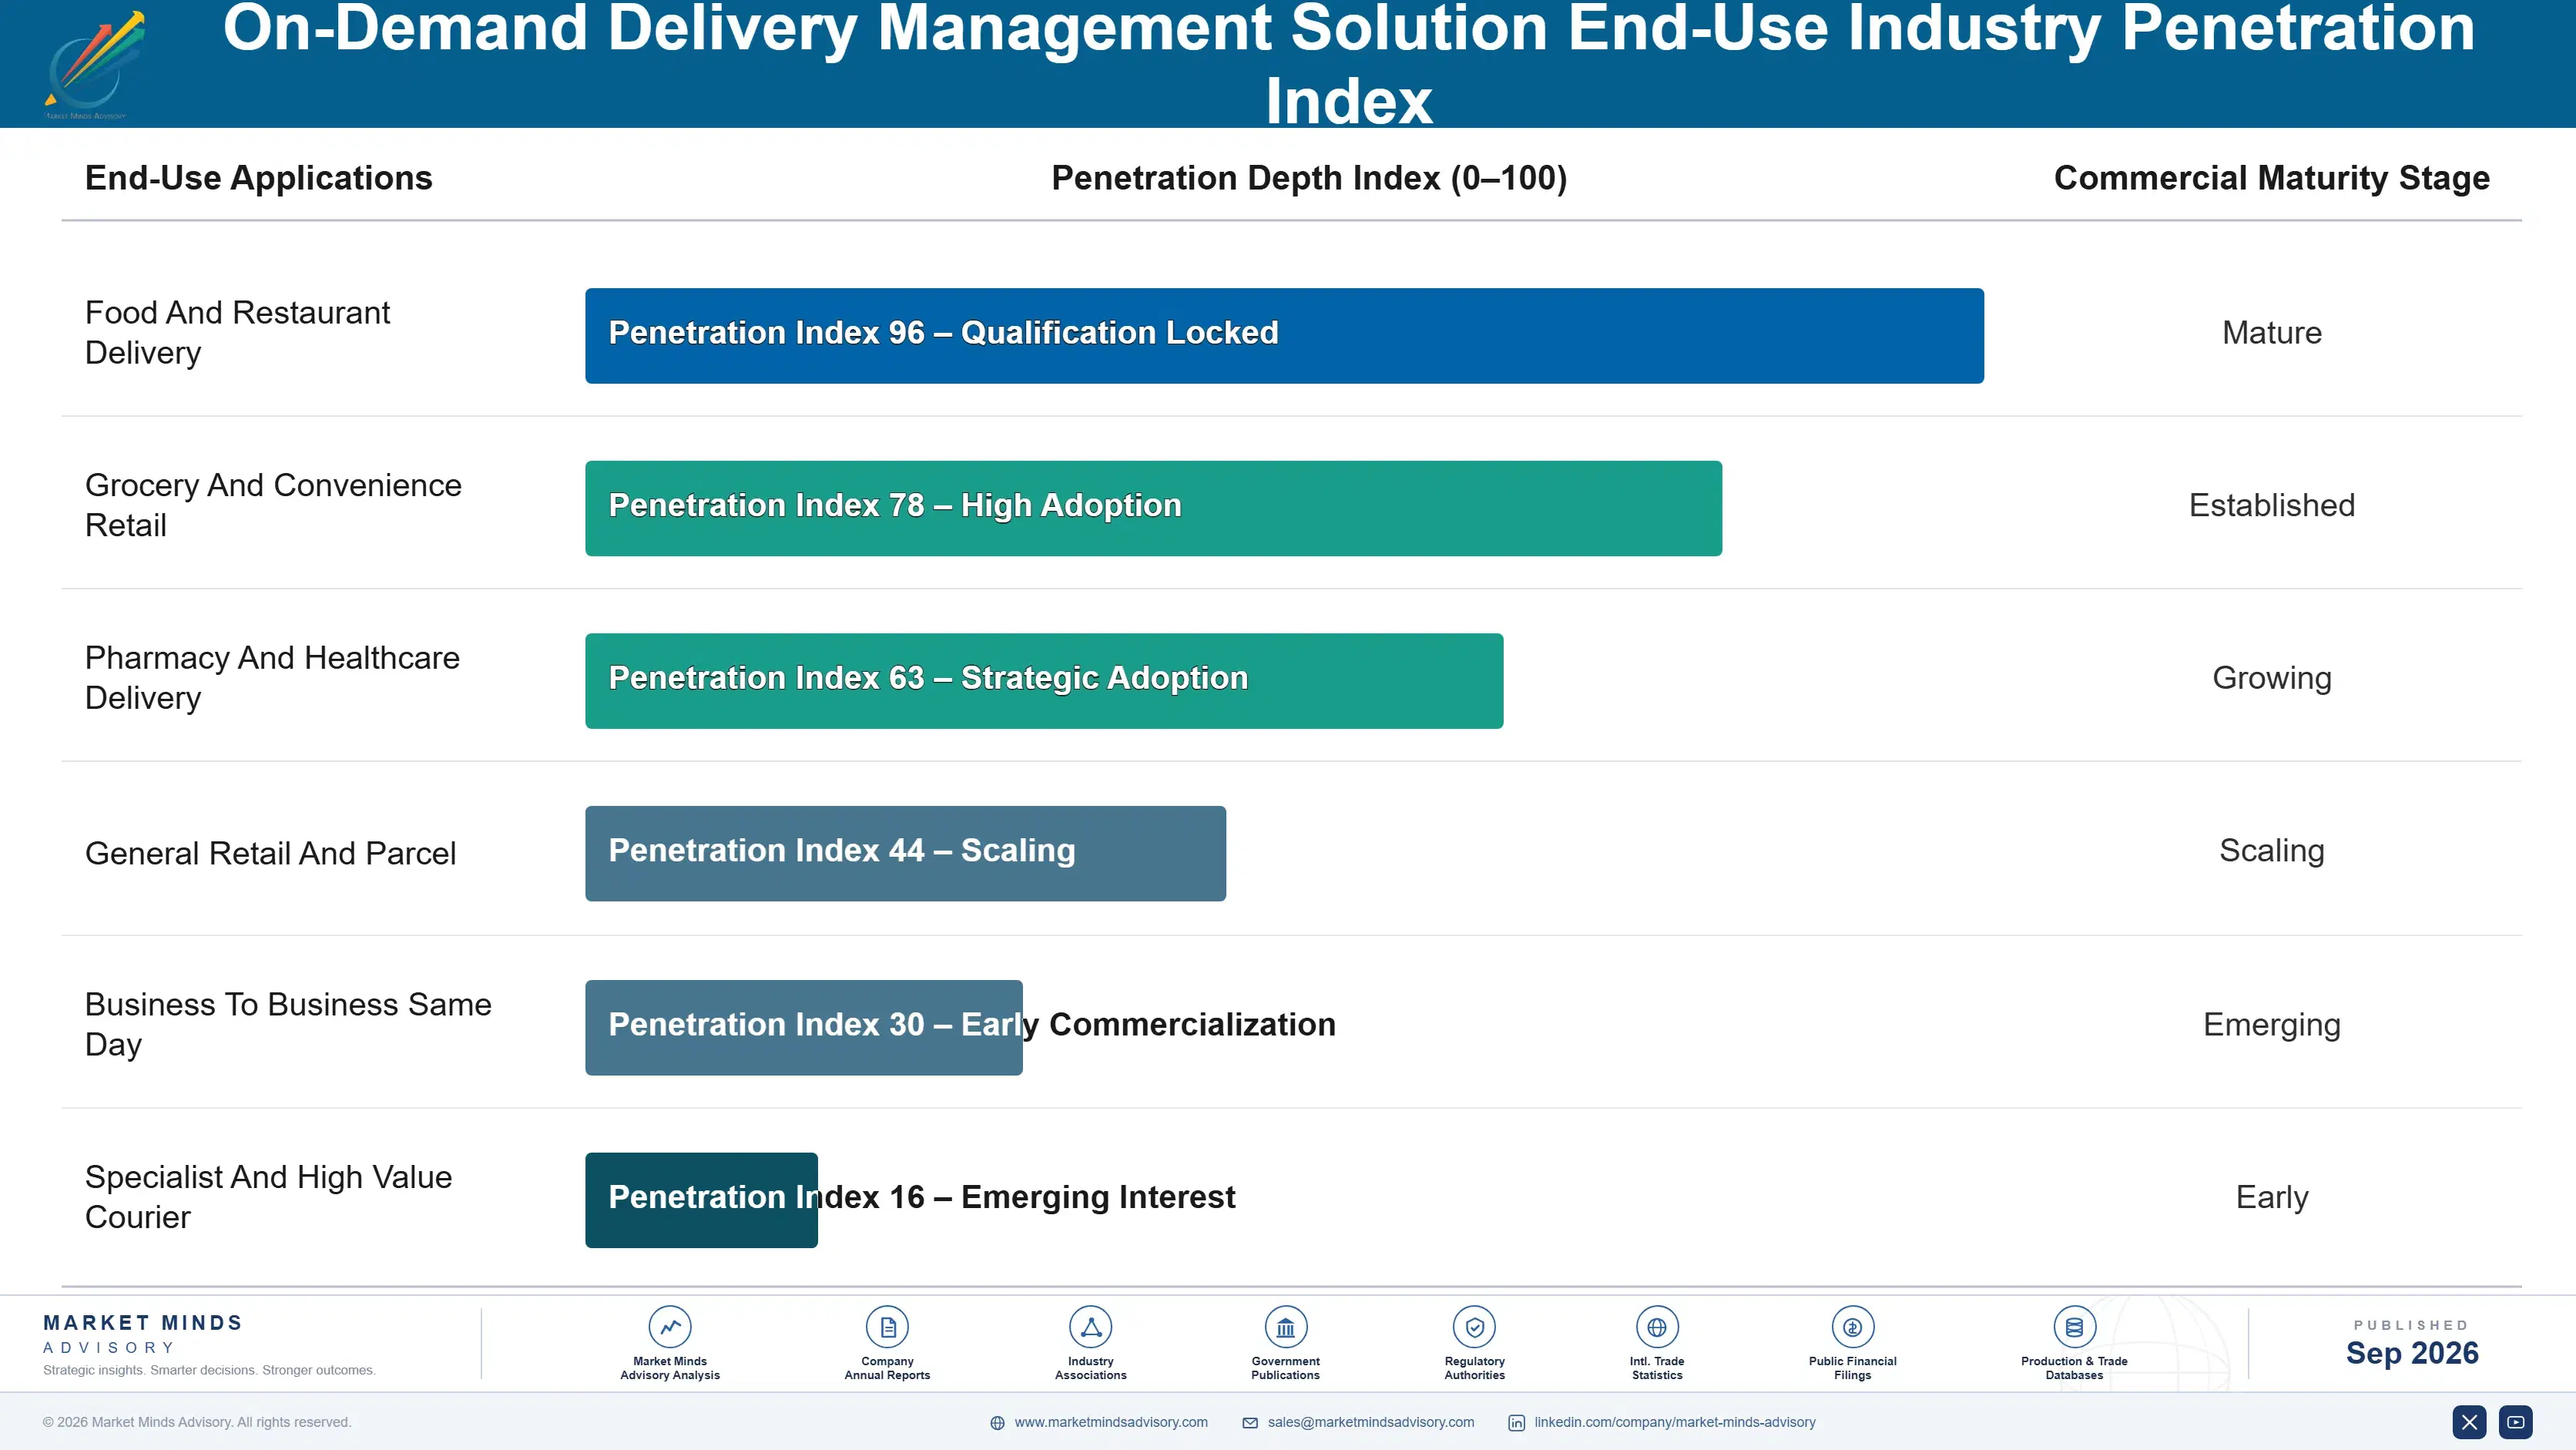Select the Penetration Index 78 High Adoption bar
The width and height of the screenshot is (2576, 1450).
tap(1153, 508)
